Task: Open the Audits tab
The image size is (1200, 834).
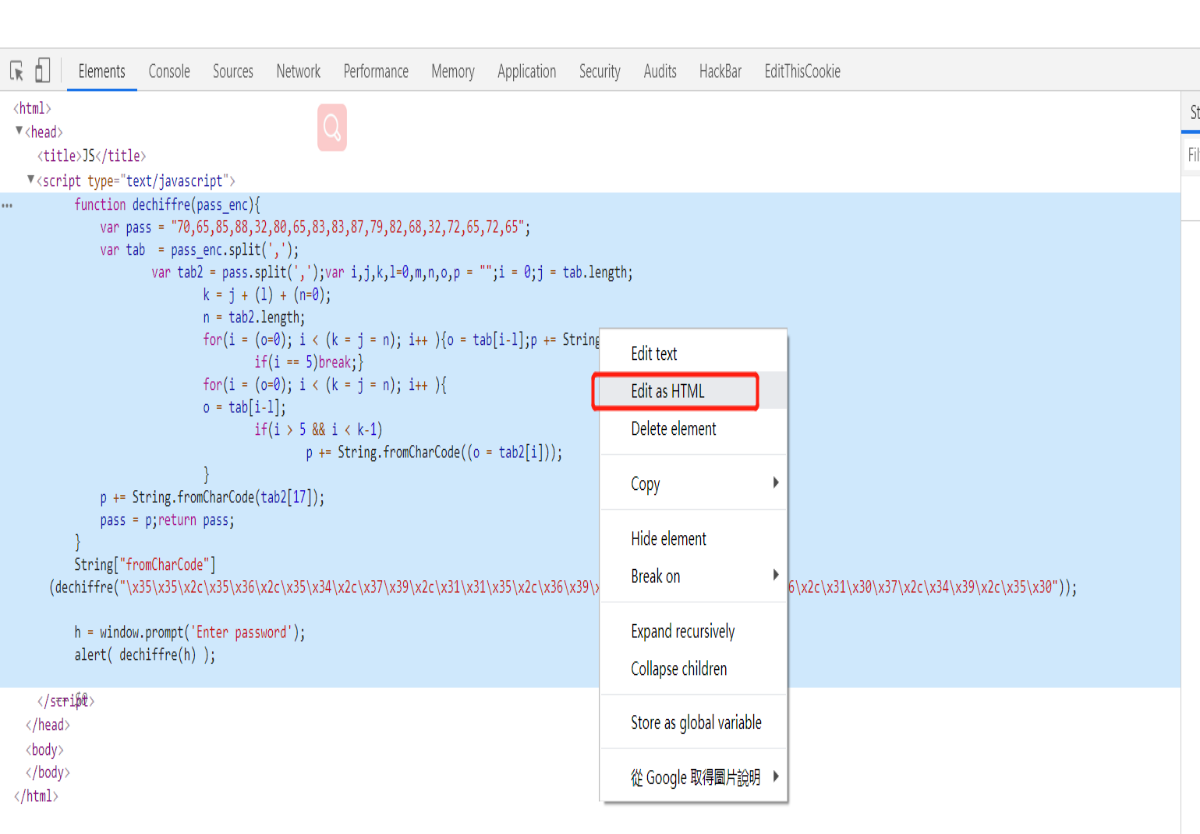Action: click(660, 71)
